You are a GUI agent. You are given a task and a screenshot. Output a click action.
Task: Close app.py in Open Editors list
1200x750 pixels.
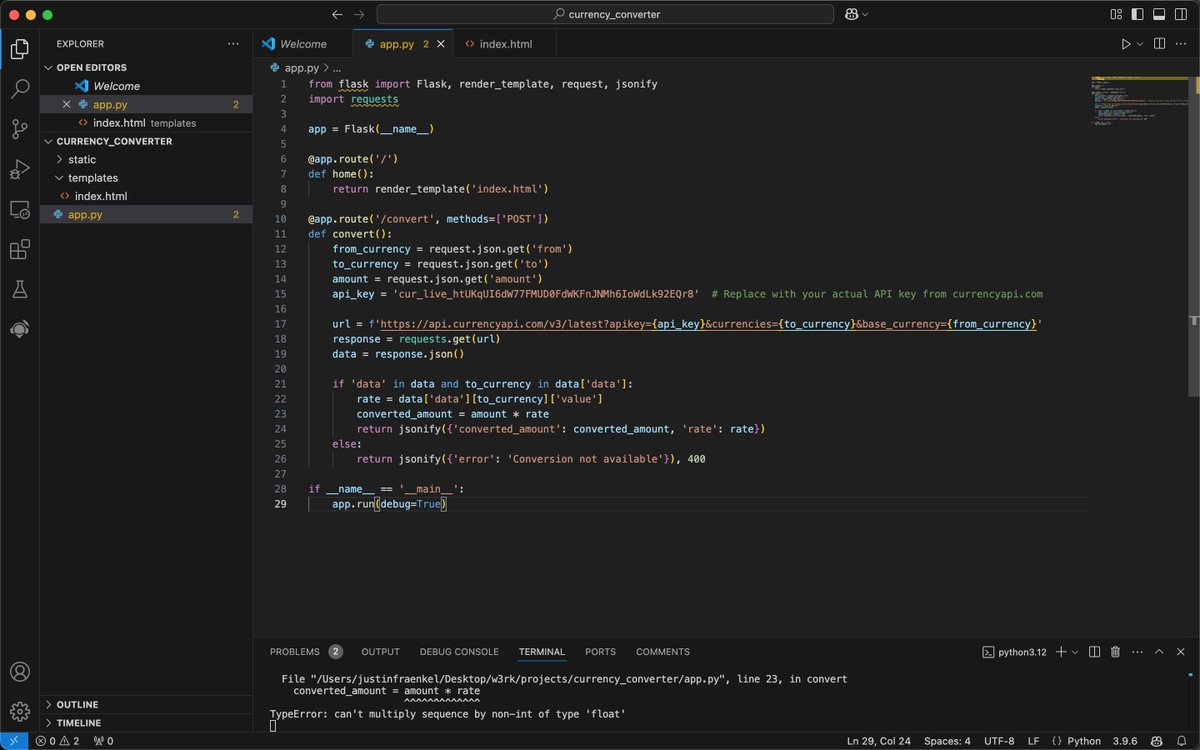[67, 105]
